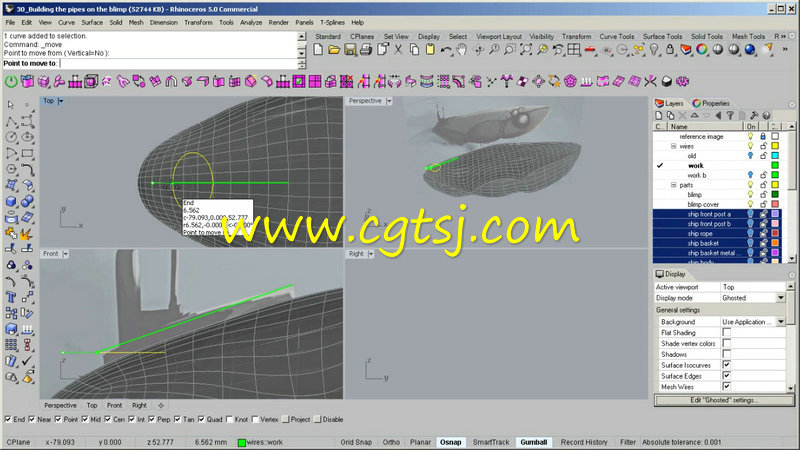The image size is (800, 450).
Task: Uncheck the Surface Isocurves checkbox
Action: click(727, 365)
